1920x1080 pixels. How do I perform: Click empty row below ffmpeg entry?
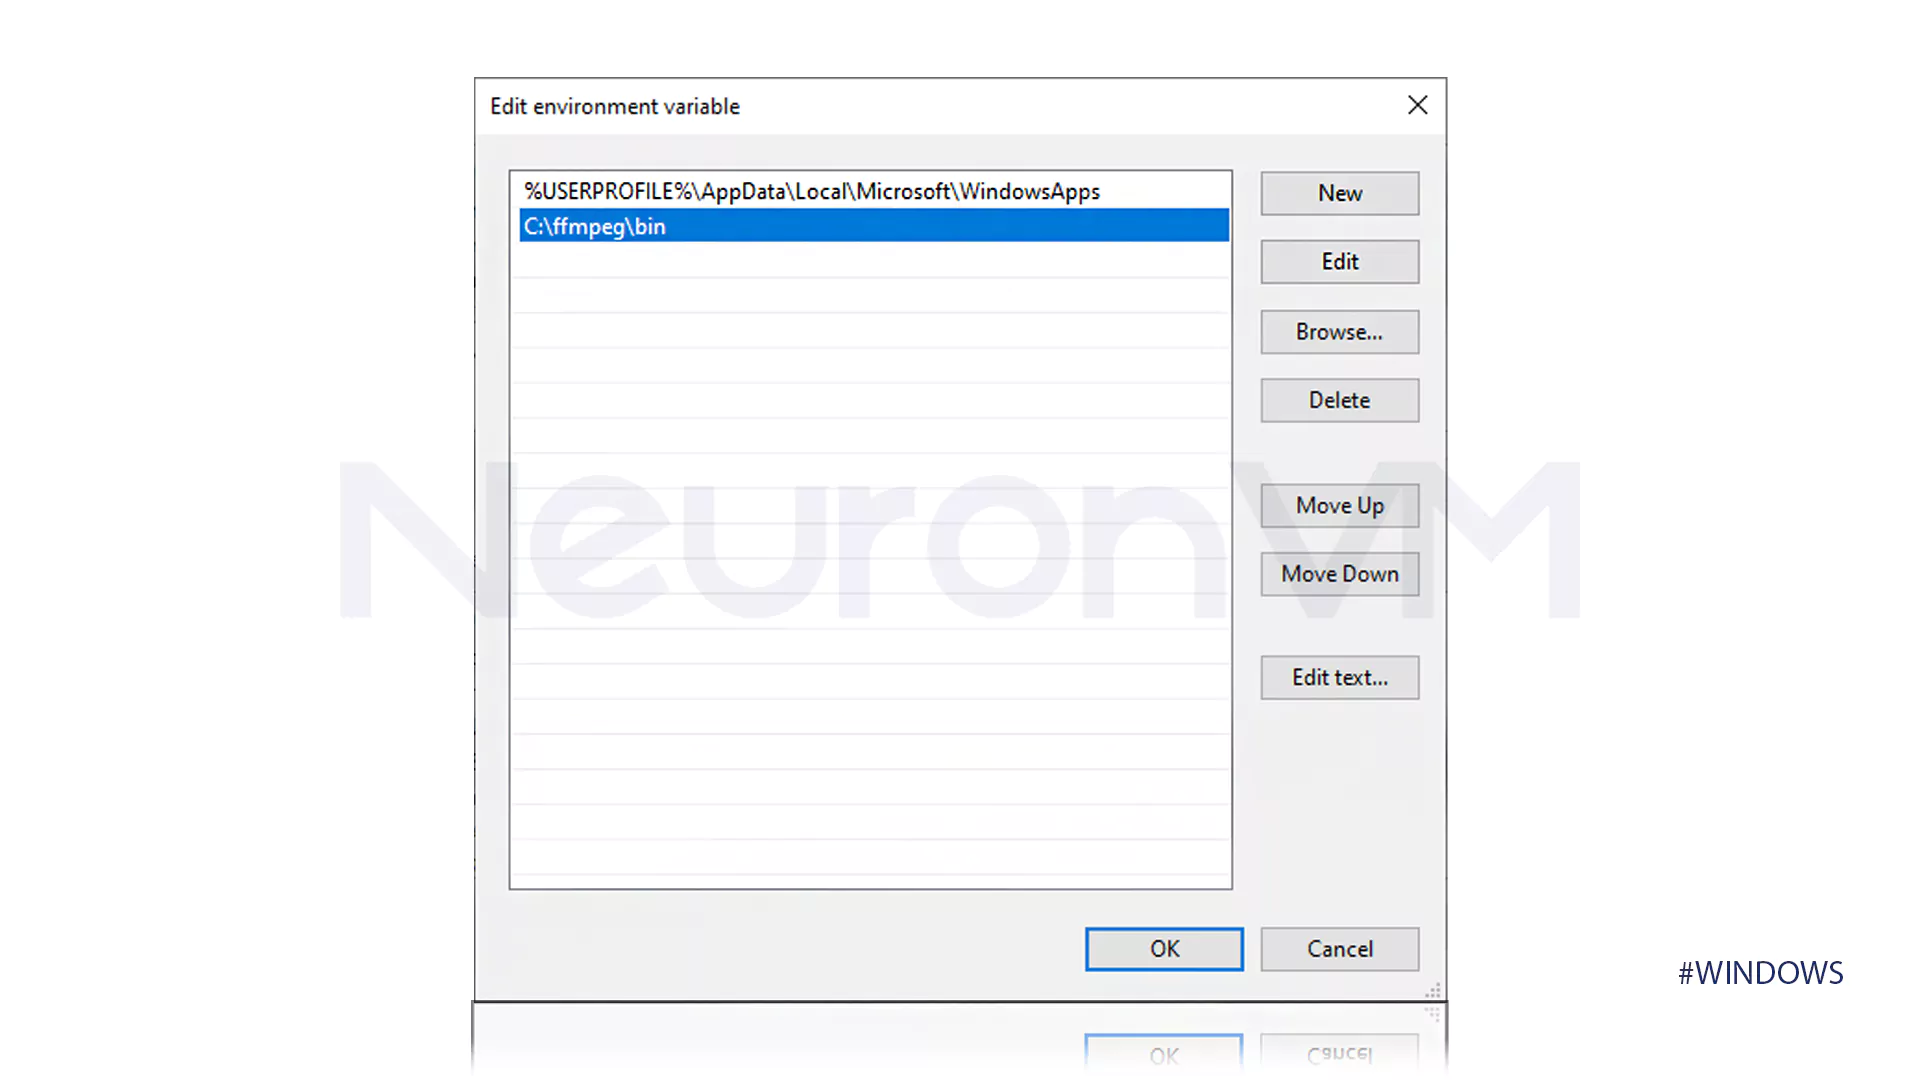click(x=870, y=261)
